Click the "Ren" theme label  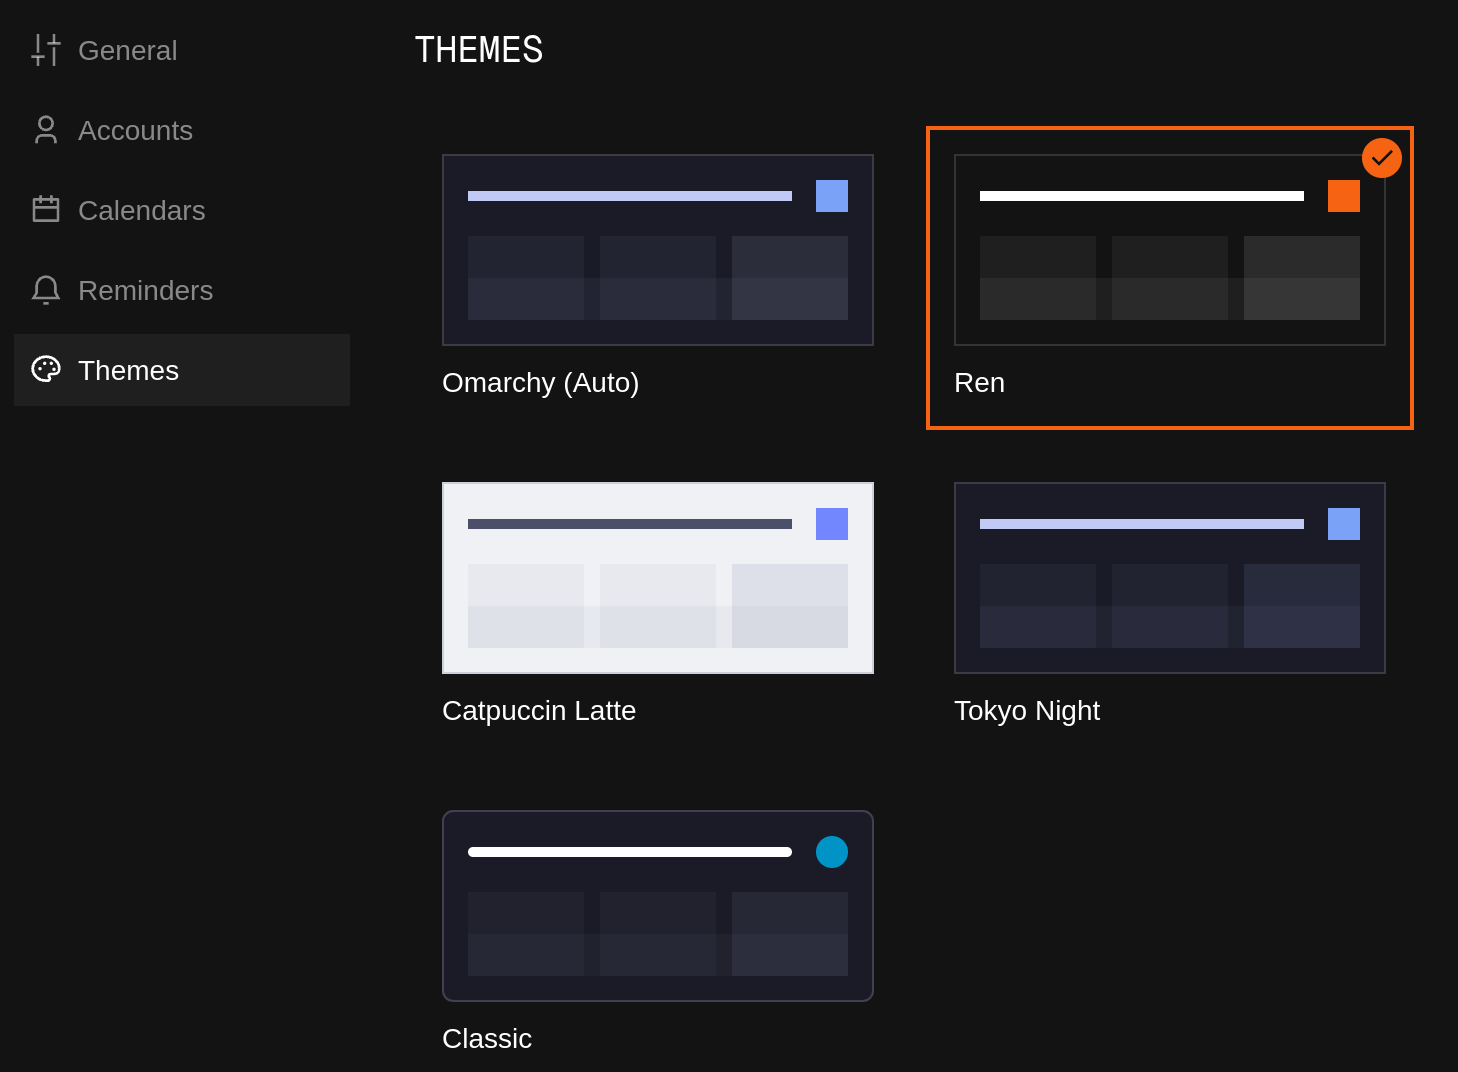pyautogui.click(x=979, y=383)
